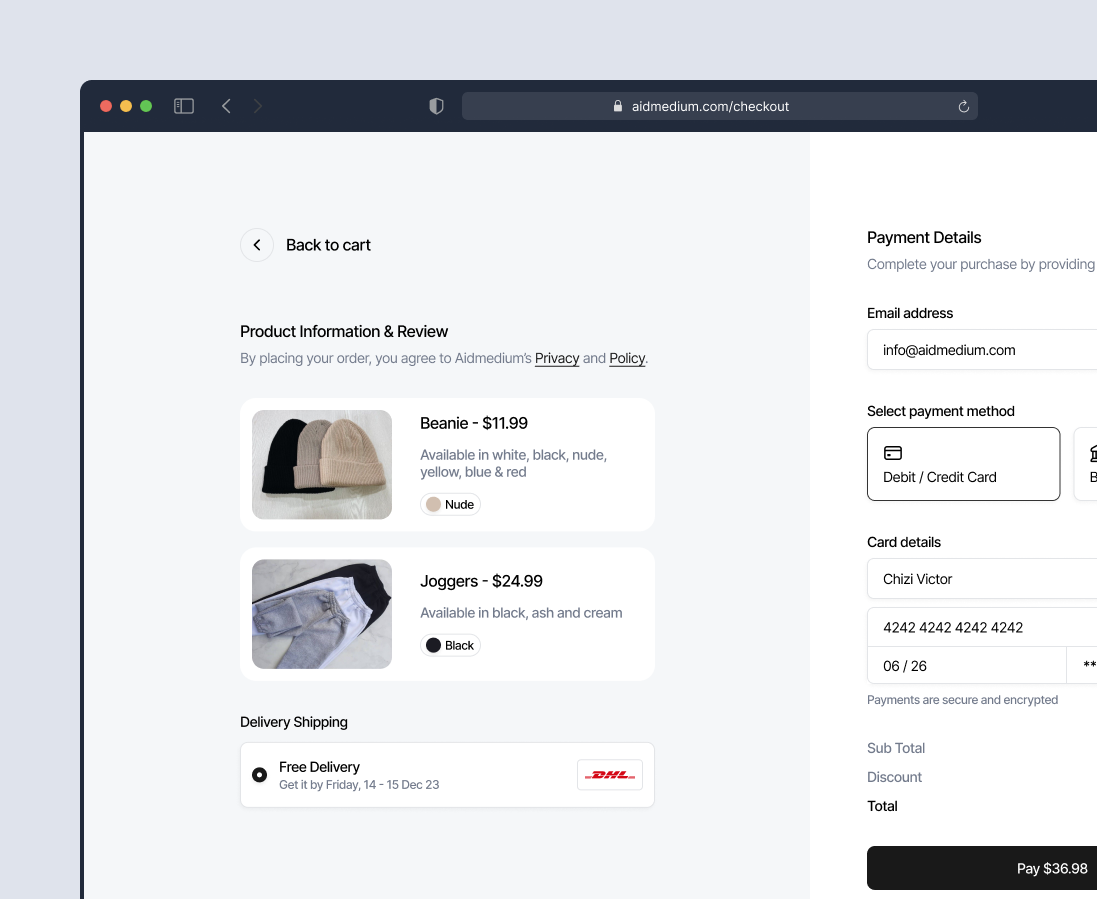Click the aidmedium.com/checkout address bar

(720, 106)
